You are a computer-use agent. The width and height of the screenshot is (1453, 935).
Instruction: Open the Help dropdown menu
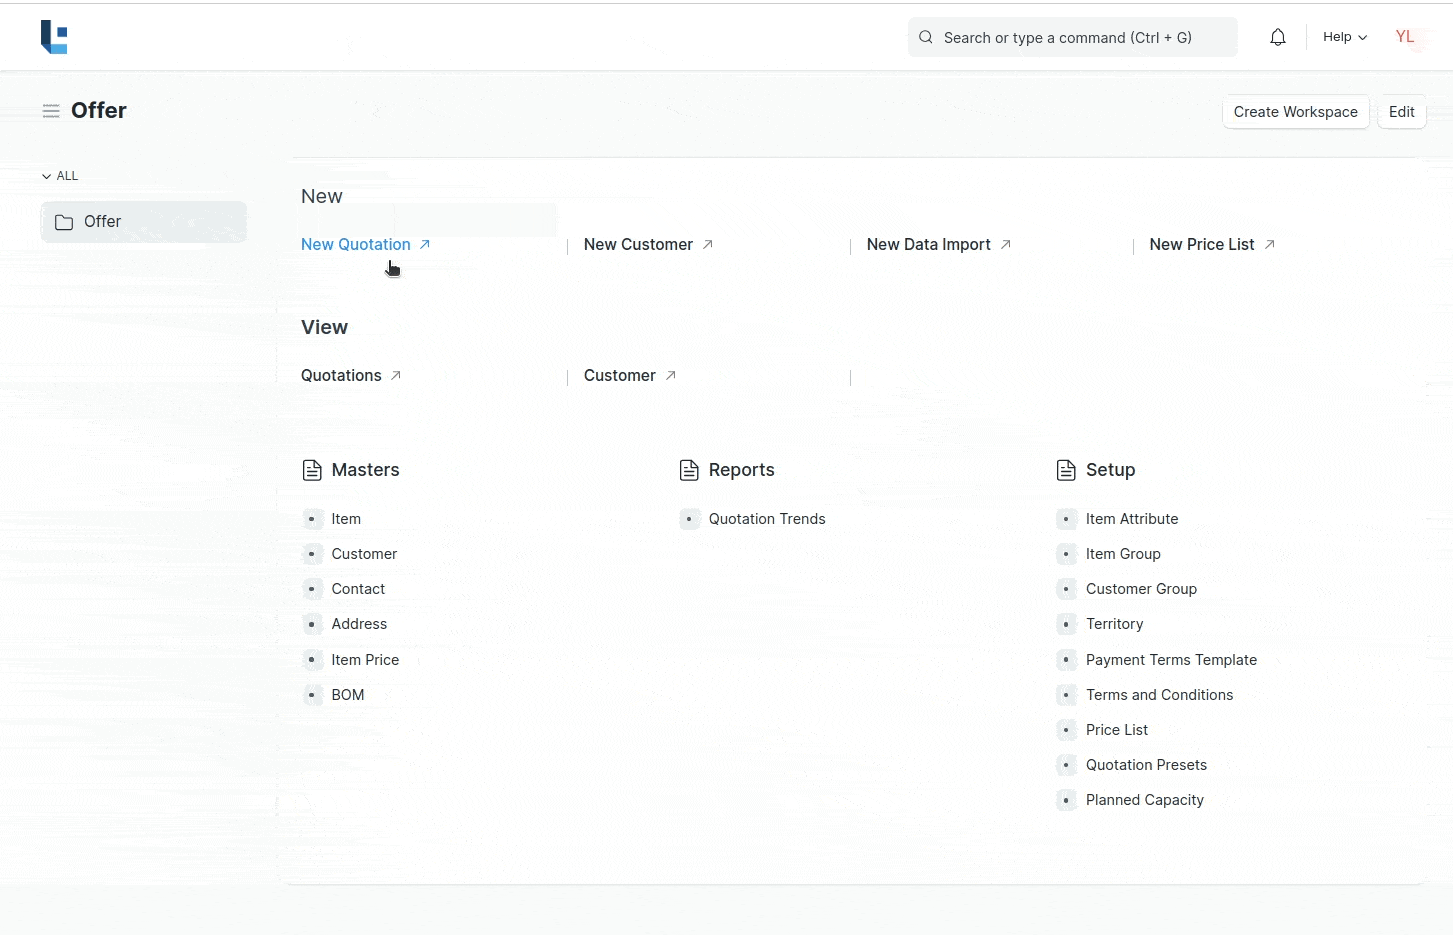pyautogui.click(x=1344, y=37)
